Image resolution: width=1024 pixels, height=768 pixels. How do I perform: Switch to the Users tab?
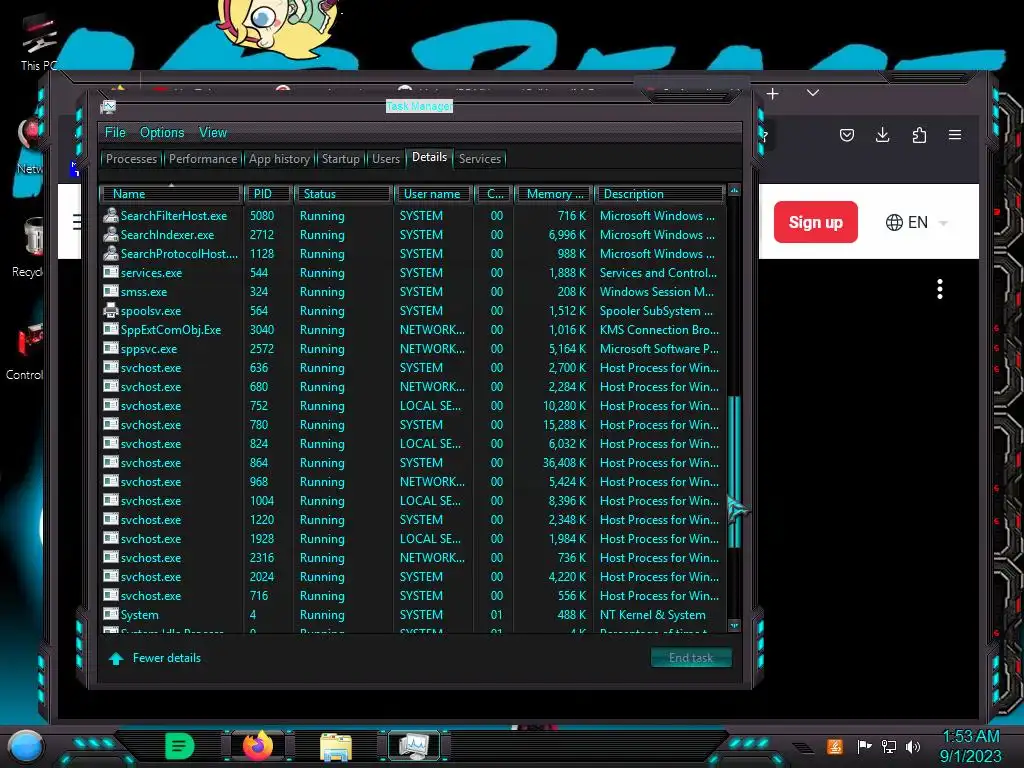click(385, 159)
